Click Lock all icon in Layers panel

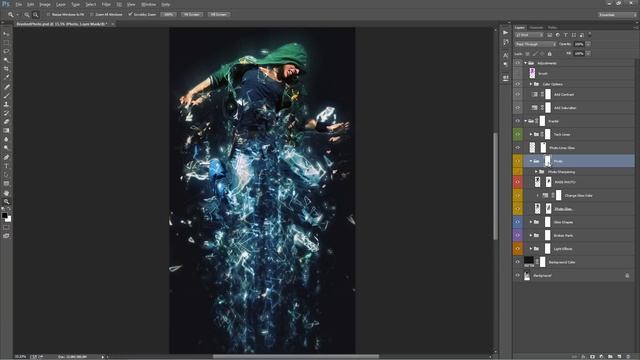550,53
